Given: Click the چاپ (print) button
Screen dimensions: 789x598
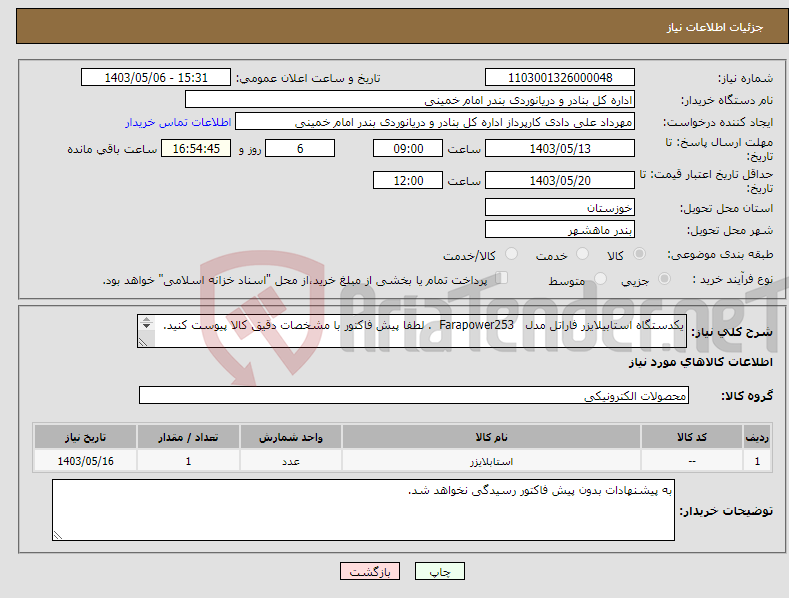Looking at the screenshot, I should coord(439,571).
